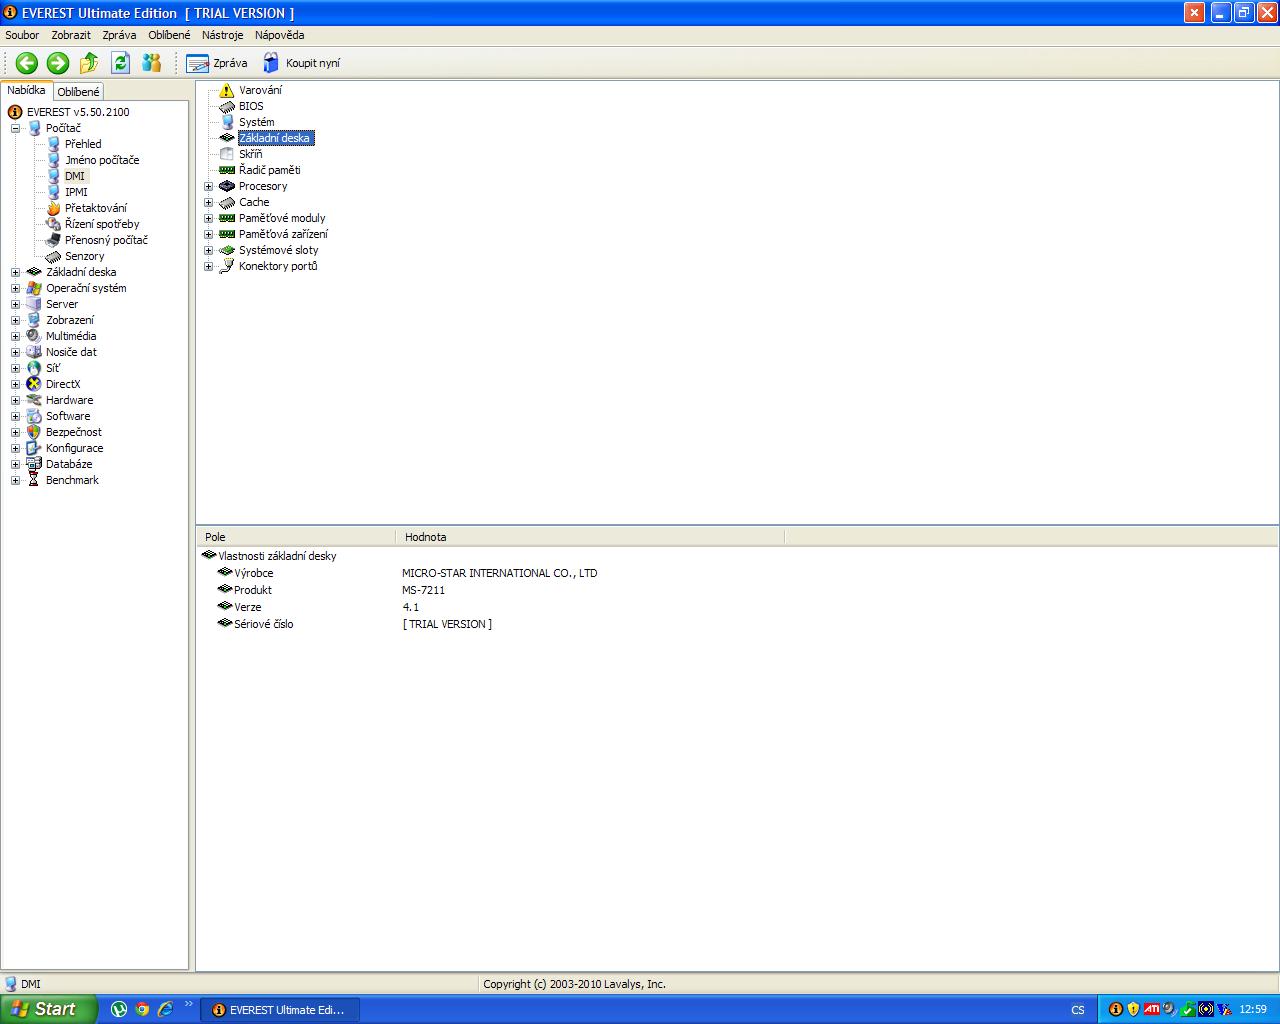Click the green Back arrow toolbar icon
The image size is (1280, 1024).
click(27, 63)
